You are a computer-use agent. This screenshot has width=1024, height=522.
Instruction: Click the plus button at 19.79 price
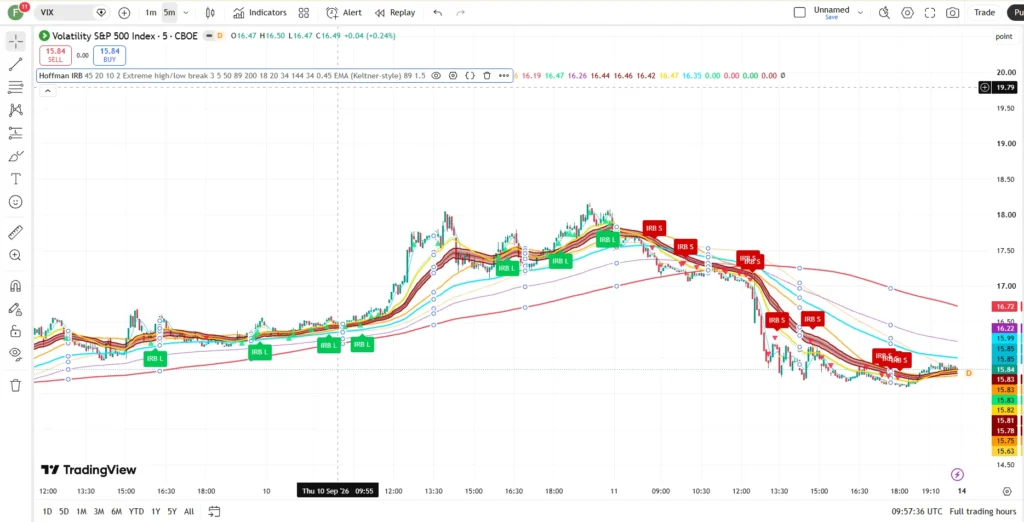[985, 88]
